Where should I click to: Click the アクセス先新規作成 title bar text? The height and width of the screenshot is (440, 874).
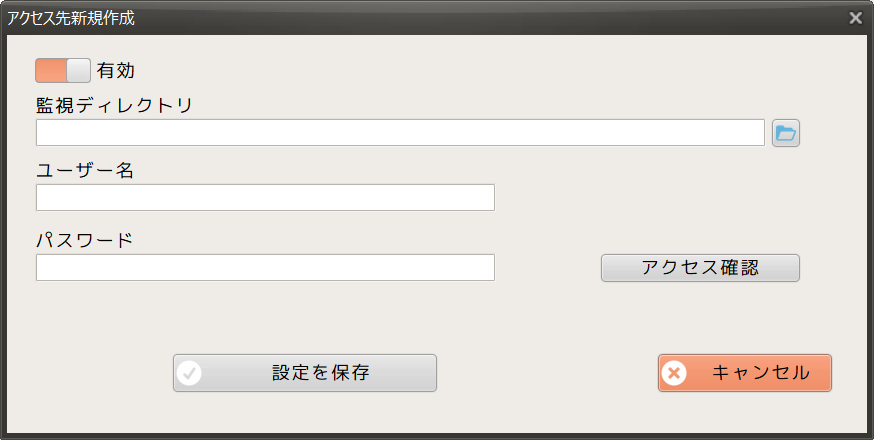pyautogui.click(x=71, y=18)
